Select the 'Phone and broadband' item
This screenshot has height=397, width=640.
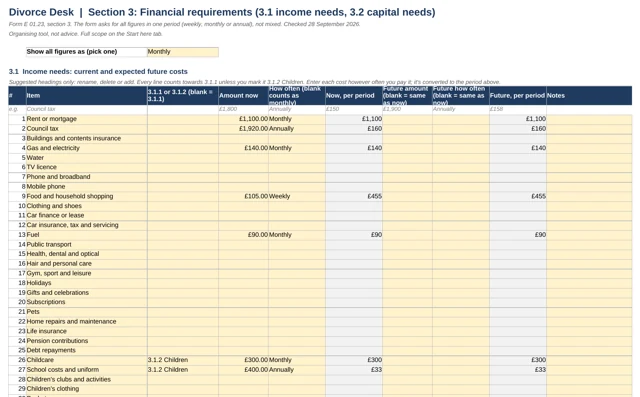87,177
